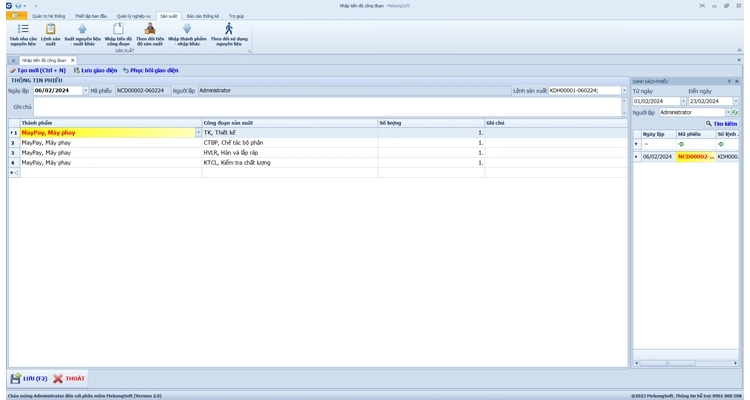Screen dimensions: 750x400
Task: Click the LƯU (F2) save button
Action: (x=29, y=378)
